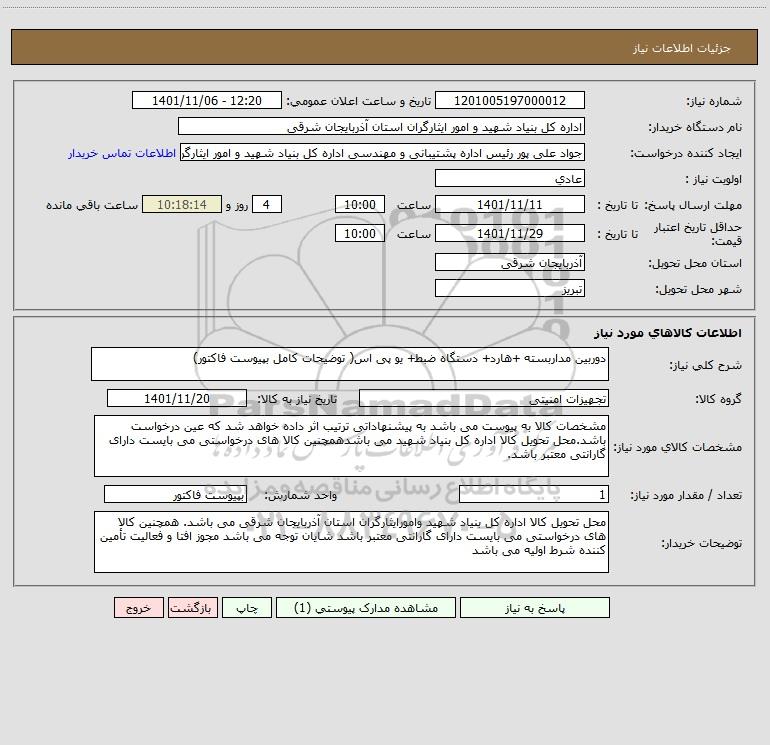This screenshot has width=770, height=745.
Task: Click the request creator field جواد علی پور
Action: click(x=382, y=153)
